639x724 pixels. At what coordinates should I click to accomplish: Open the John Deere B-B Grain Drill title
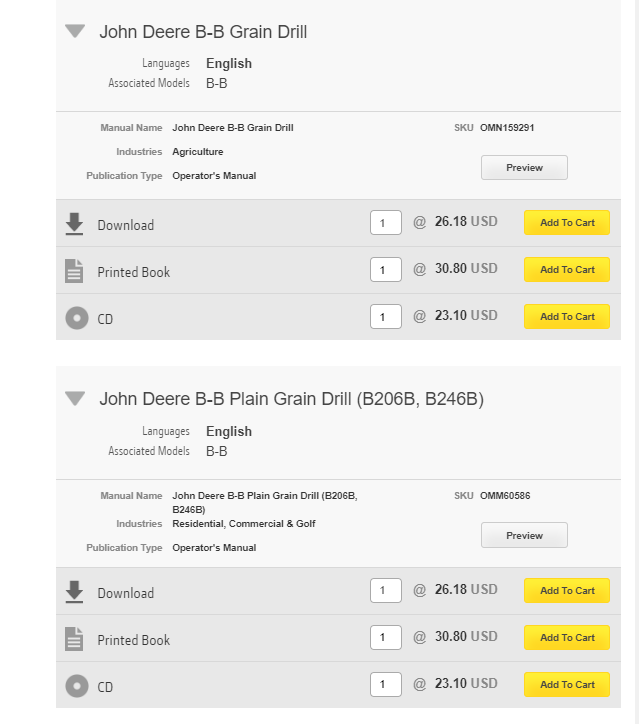click(x=203, y=32)
